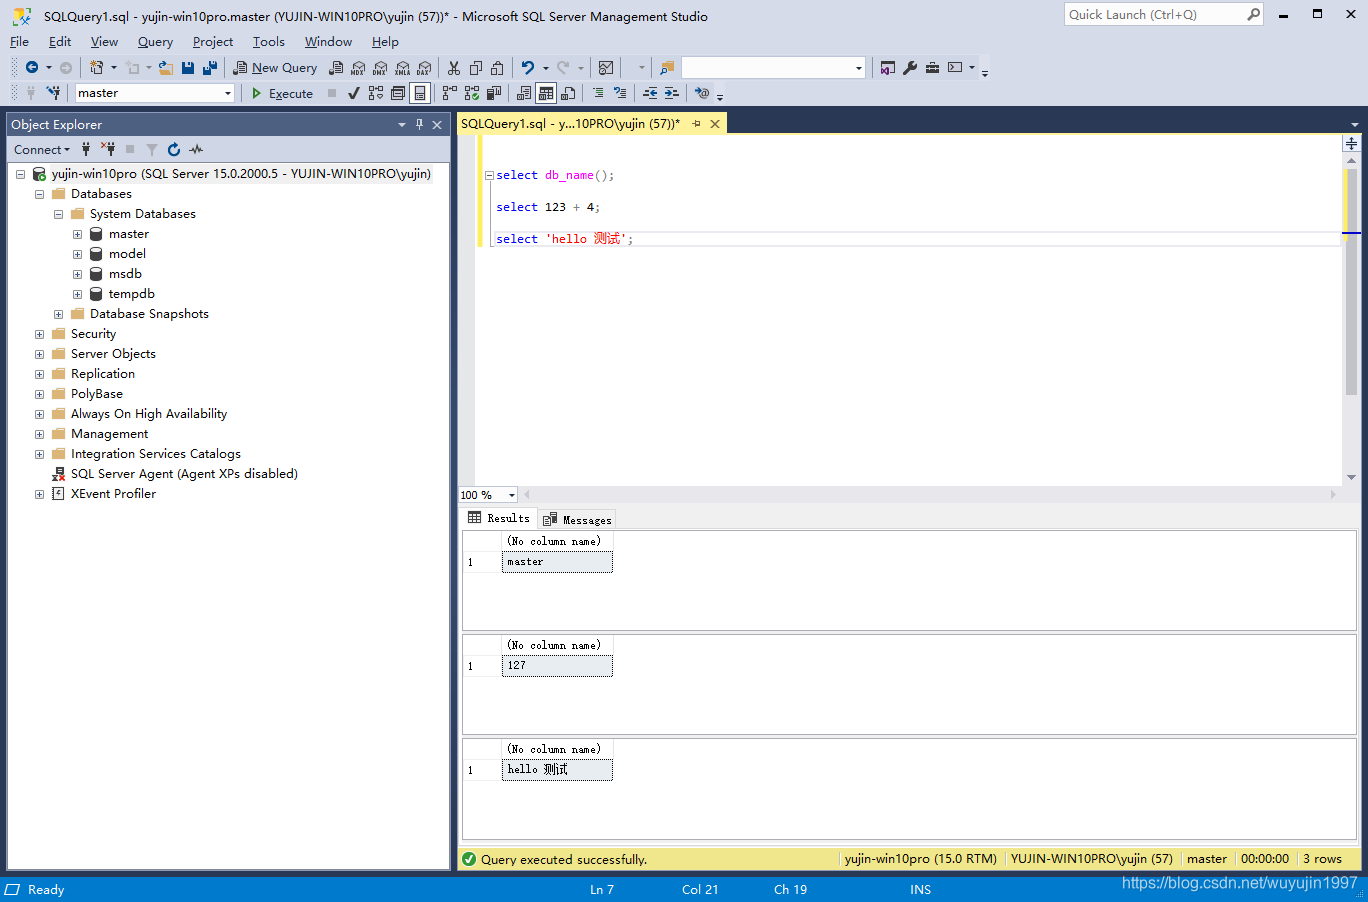
Task: Click Disconnect icon in Object Explorer
Action: (108, 149)
